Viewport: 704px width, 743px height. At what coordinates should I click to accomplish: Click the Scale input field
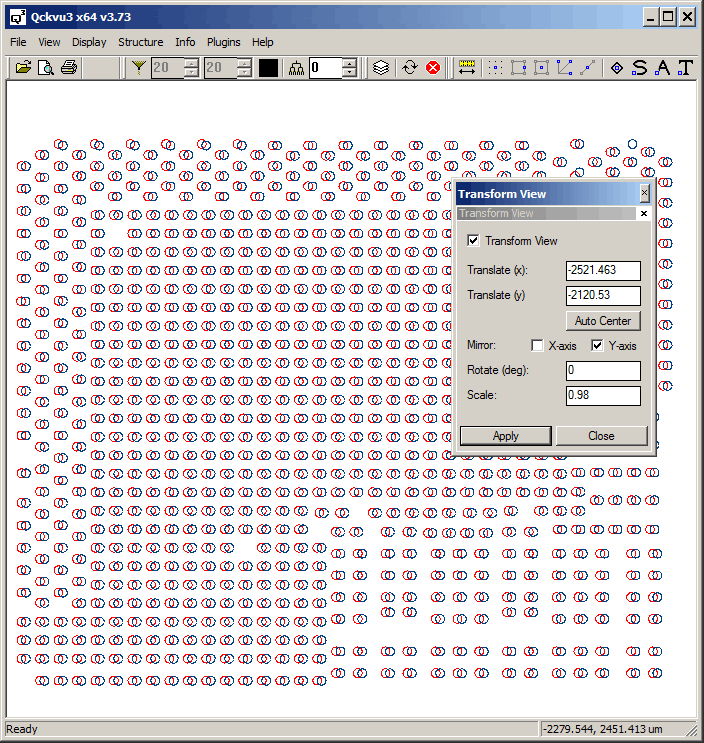pyautogui.click(x=603, y=396)
